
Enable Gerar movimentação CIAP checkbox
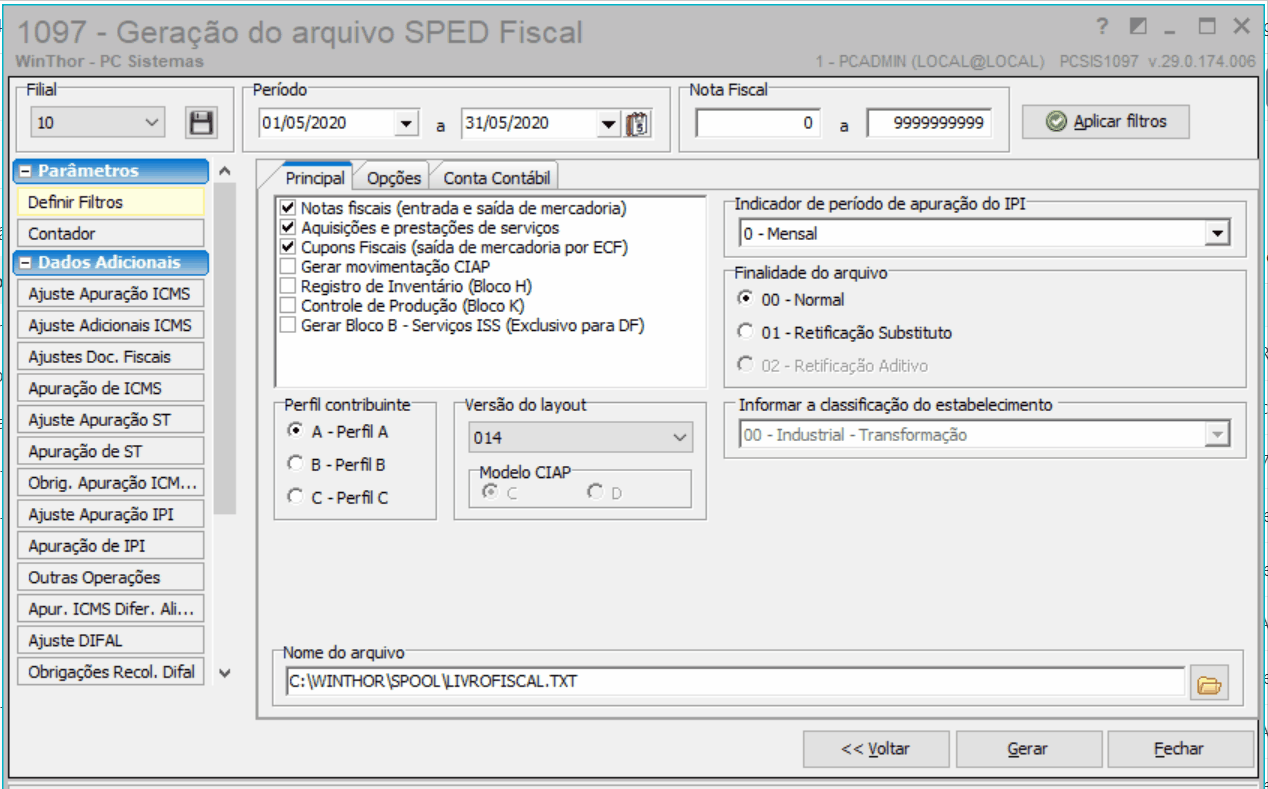click(x=289, y=267)
